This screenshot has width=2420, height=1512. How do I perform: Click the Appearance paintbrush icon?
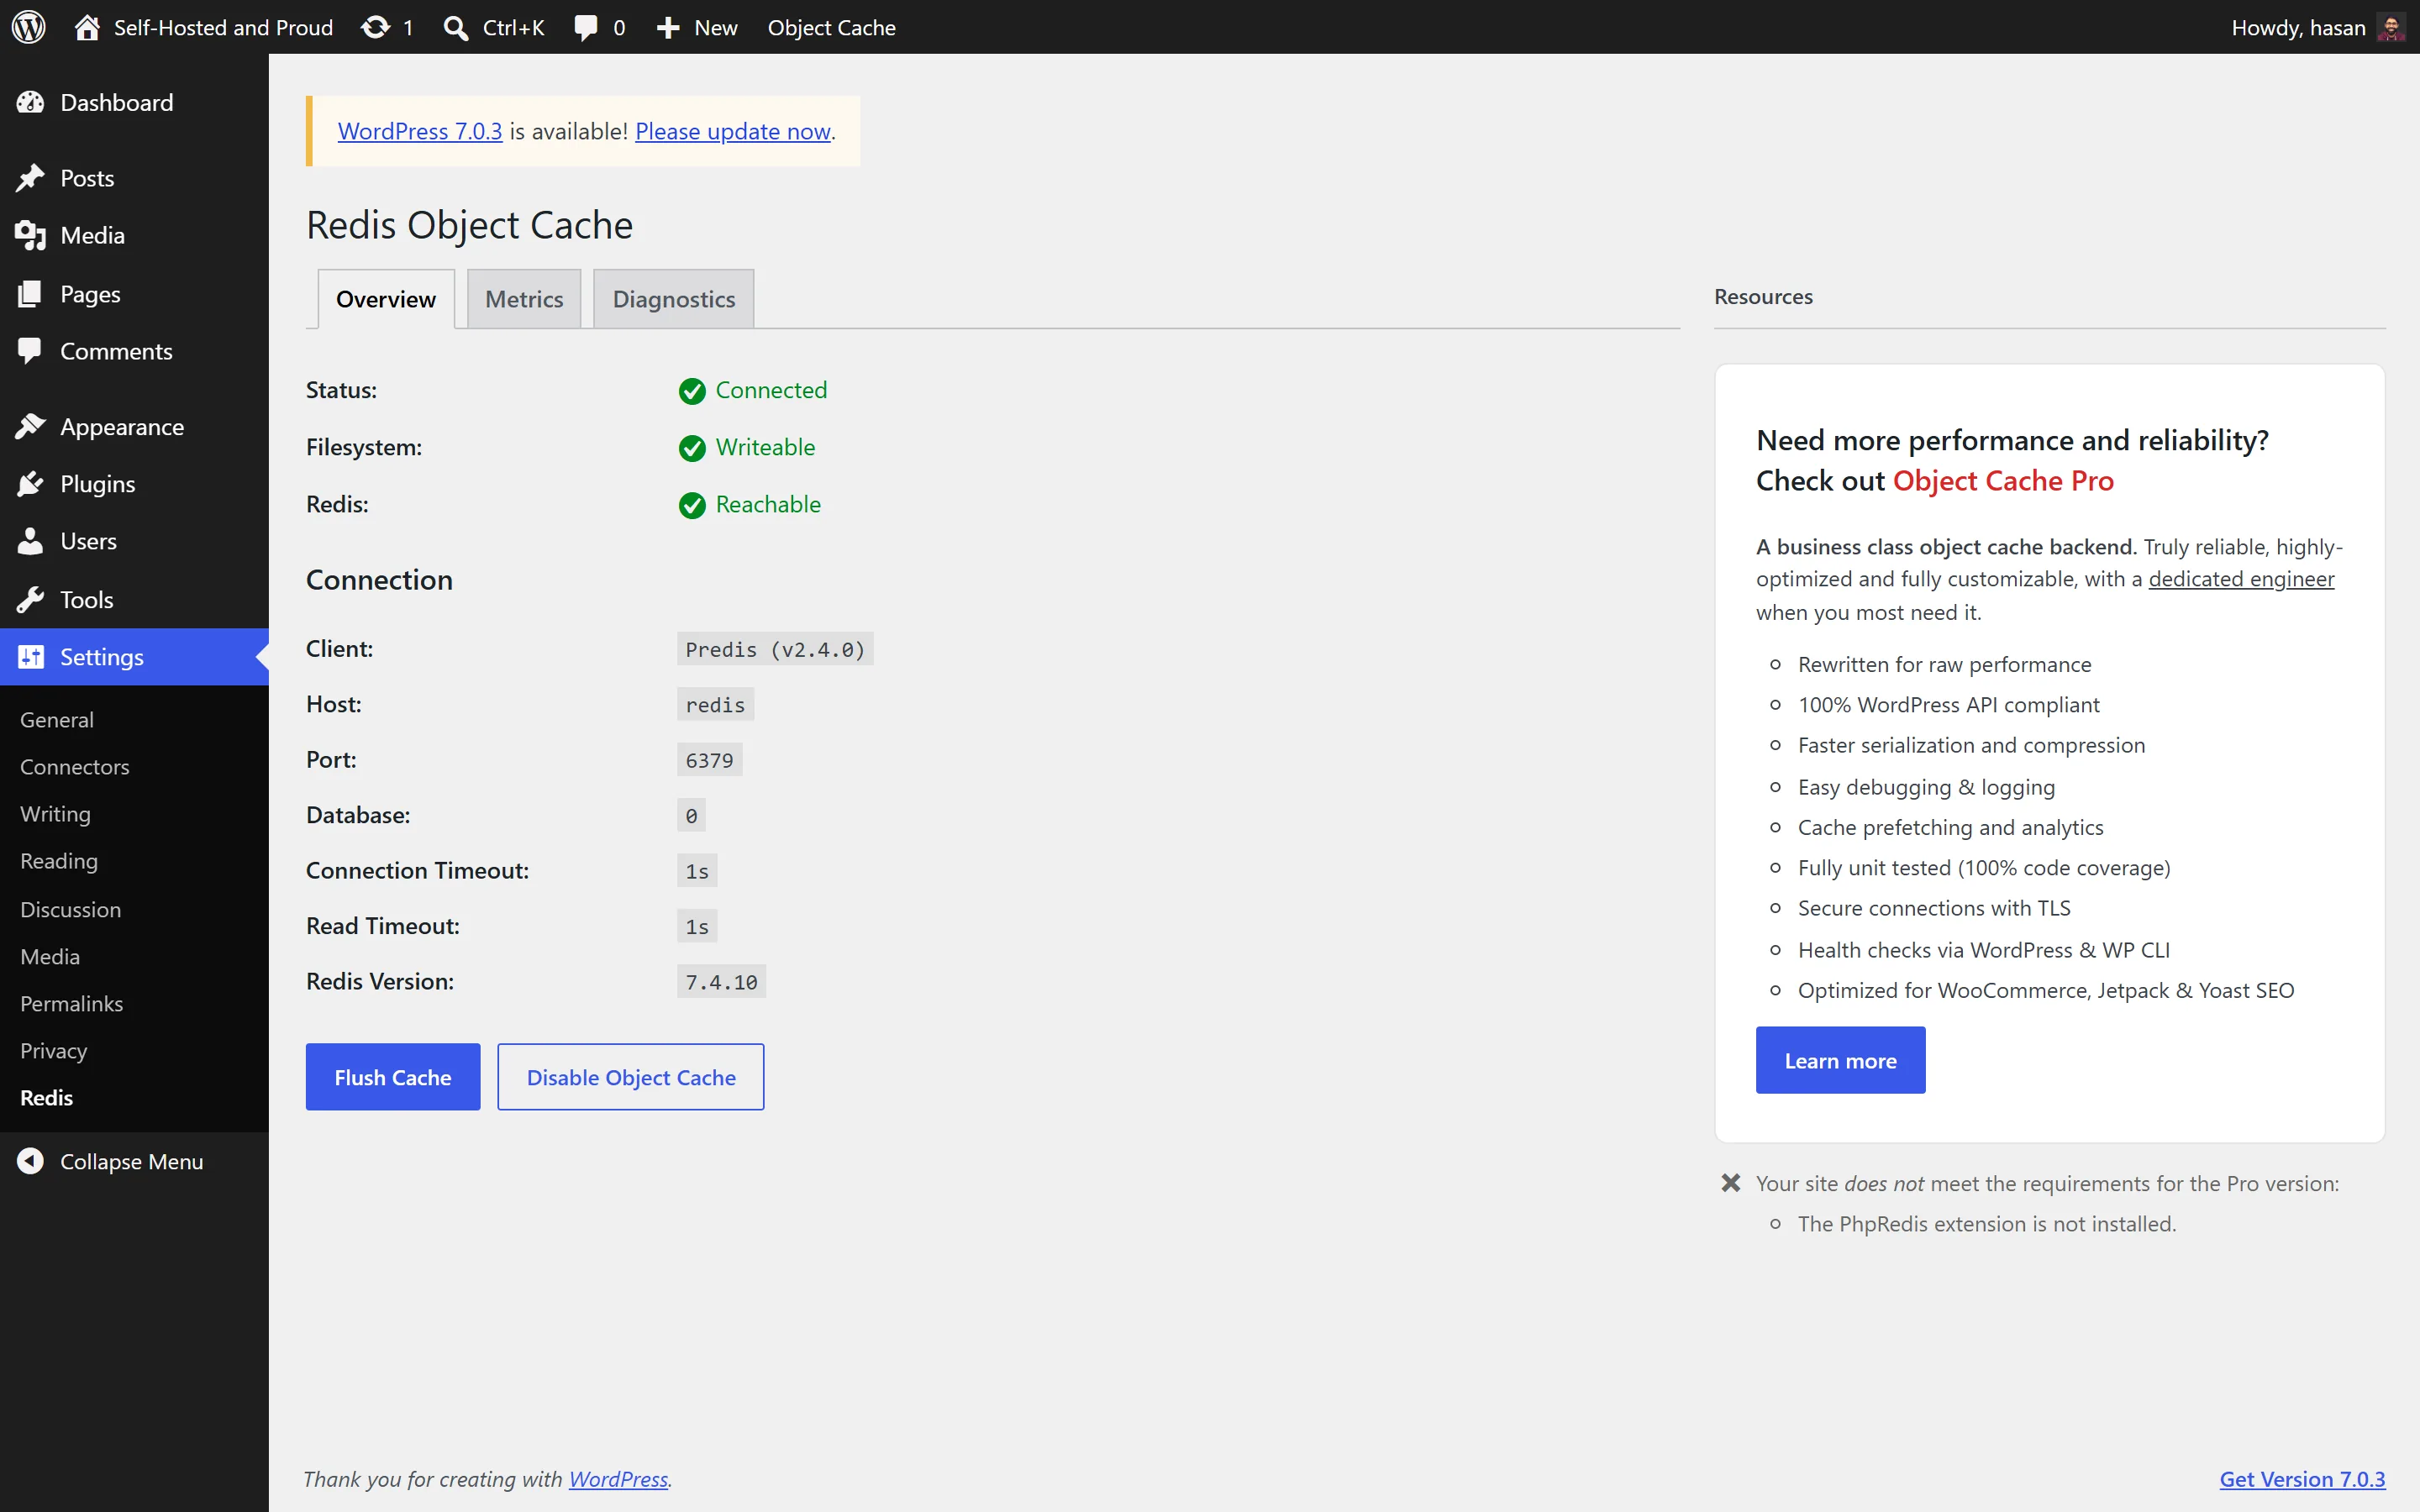[30, 427]
